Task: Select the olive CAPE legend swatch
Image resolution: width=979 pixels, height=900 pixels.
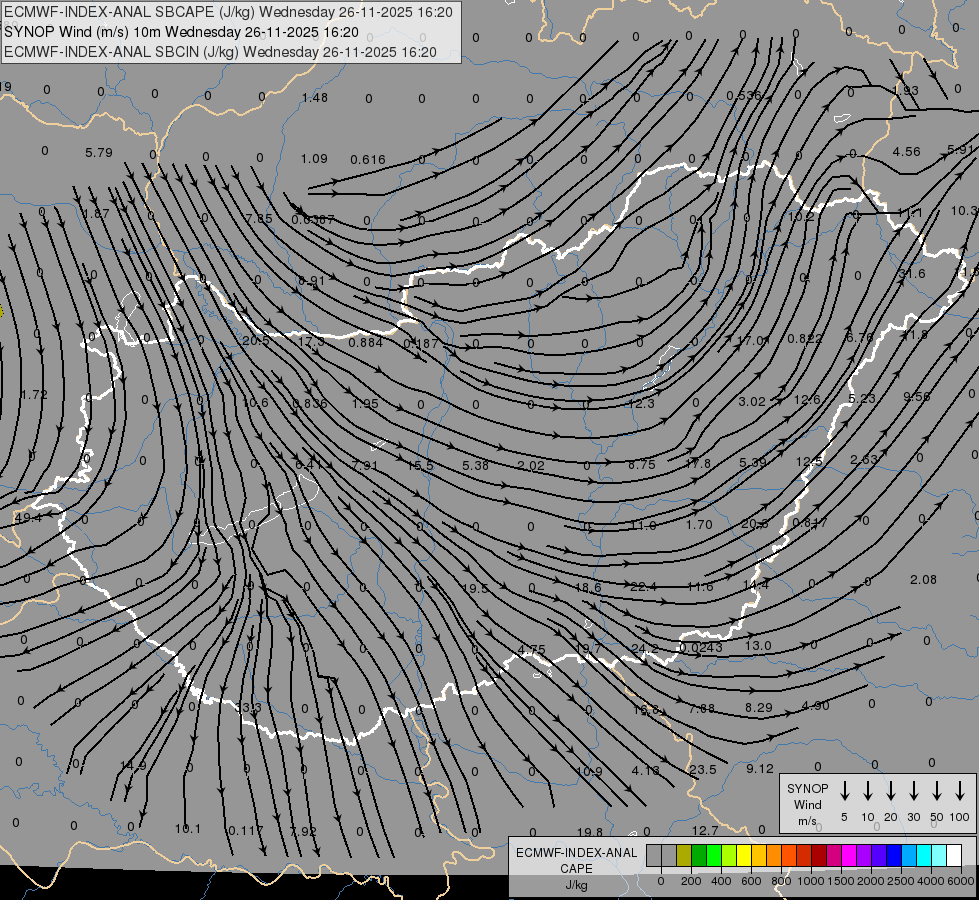Action: click(684, 856)
